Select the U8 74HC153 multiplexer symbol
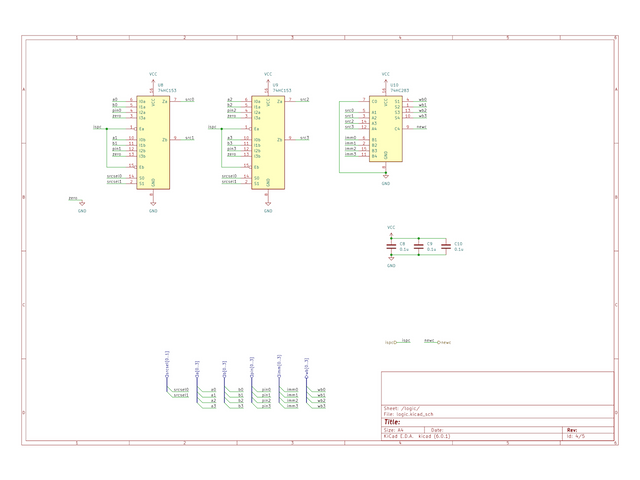This screenshot has height=480, width=640. pos(153,142)
